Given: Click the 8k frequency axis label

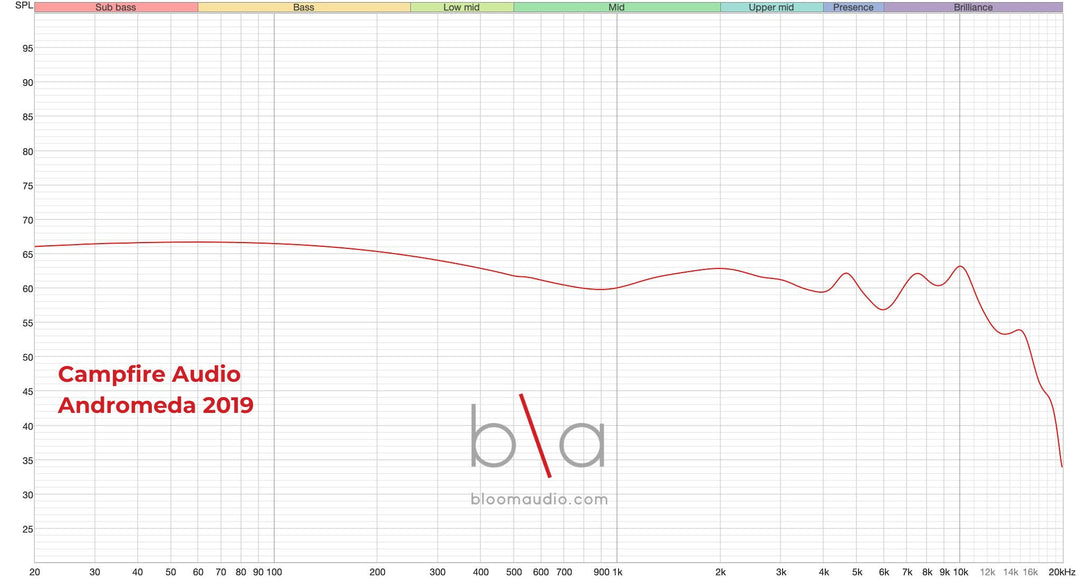Looking at the screenshot, I should point(927,572).
